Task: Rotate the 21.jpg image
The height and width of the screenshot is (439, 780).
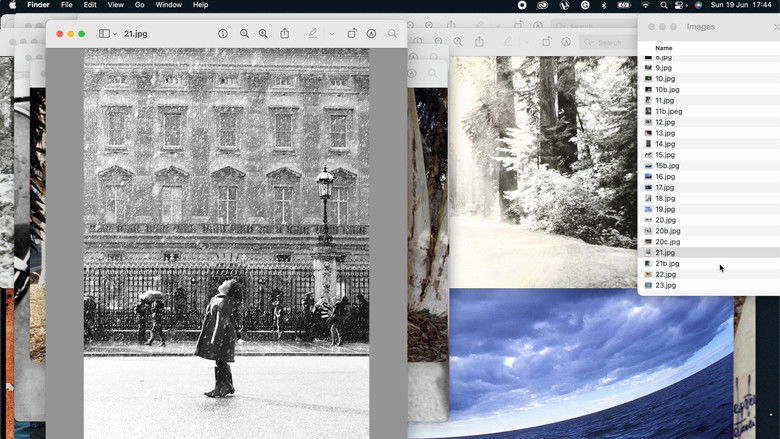Action: (352, 34)
